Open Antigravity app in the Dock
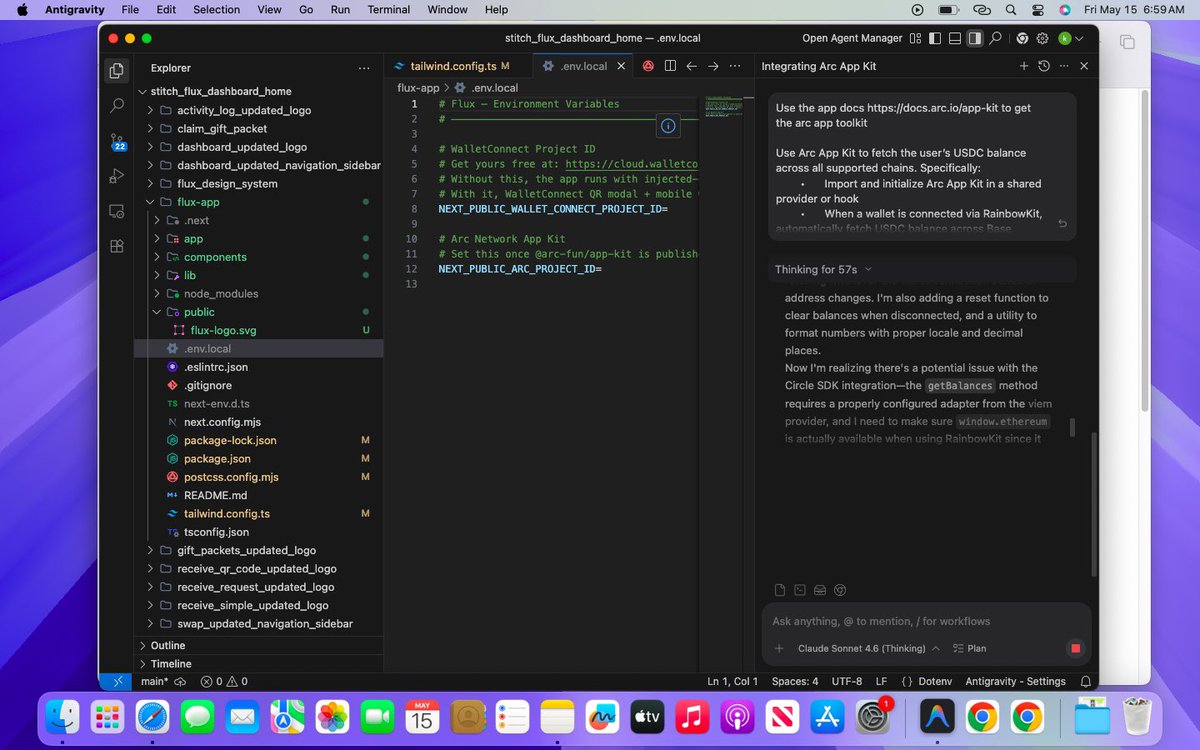The width and height of the screenshot is (1200, 750). tap(936, 717)
